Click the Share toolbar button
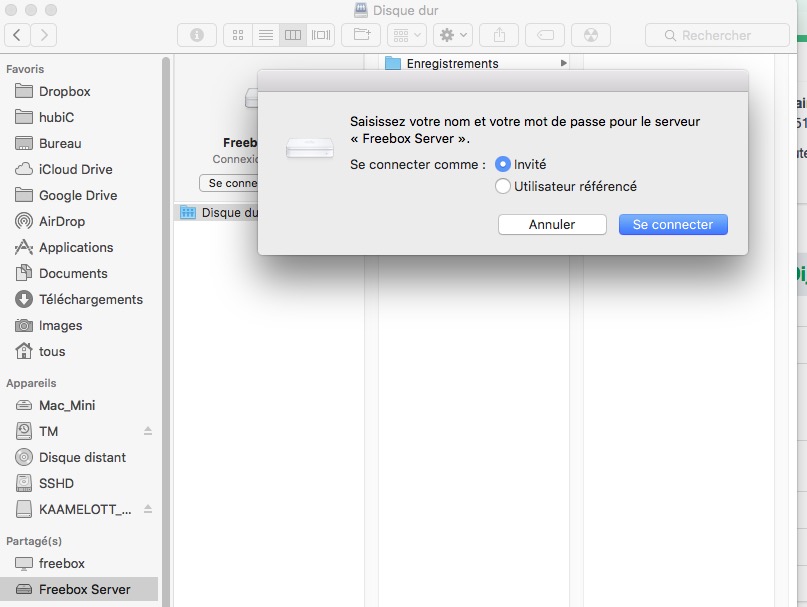The image size is (807, 607). pos(499,35)
